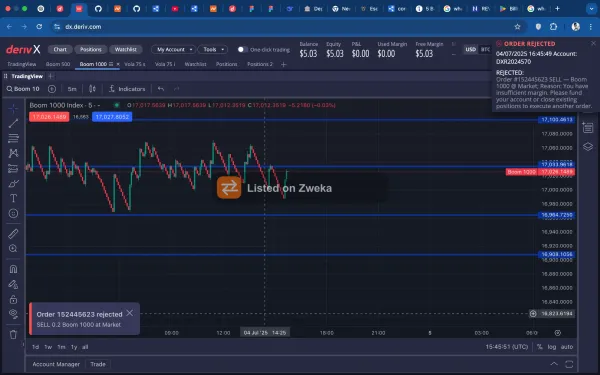Open the Trade panel button
This screenshot has width=600, height=375.
point(98,364)
